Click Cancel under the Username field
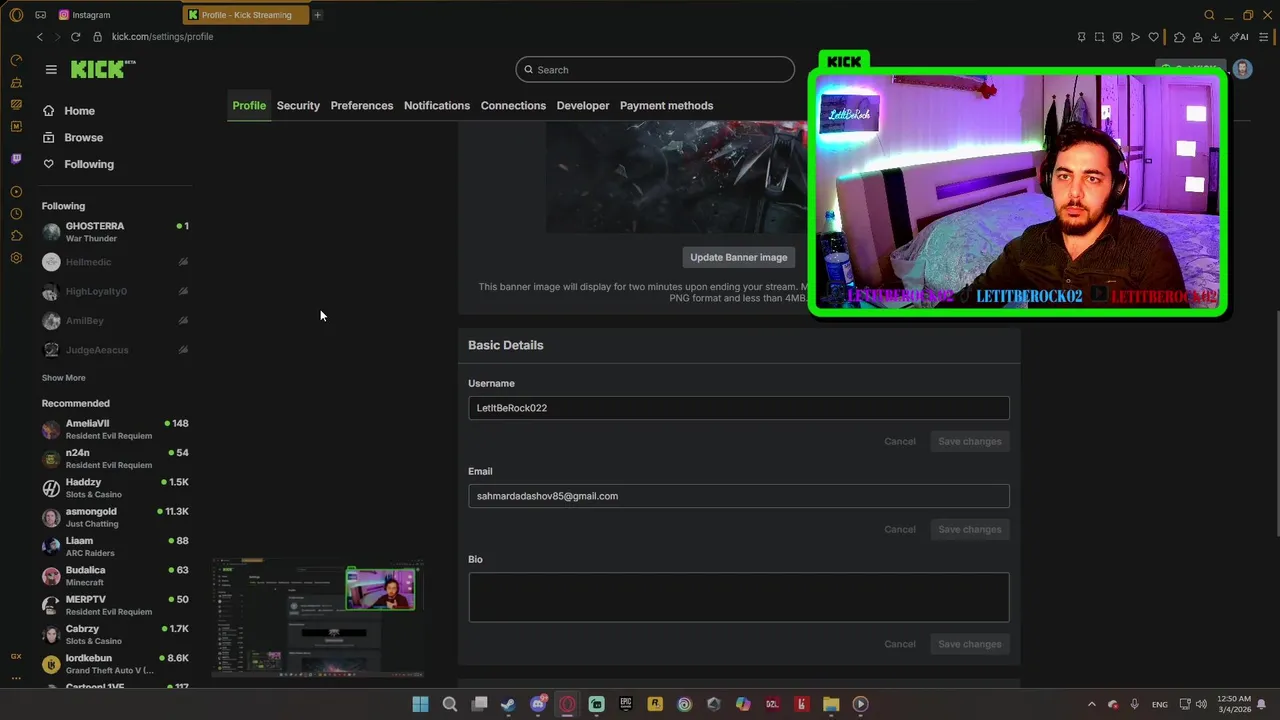The width and height of the screenshot is (1280, 720). click(899, 441)
